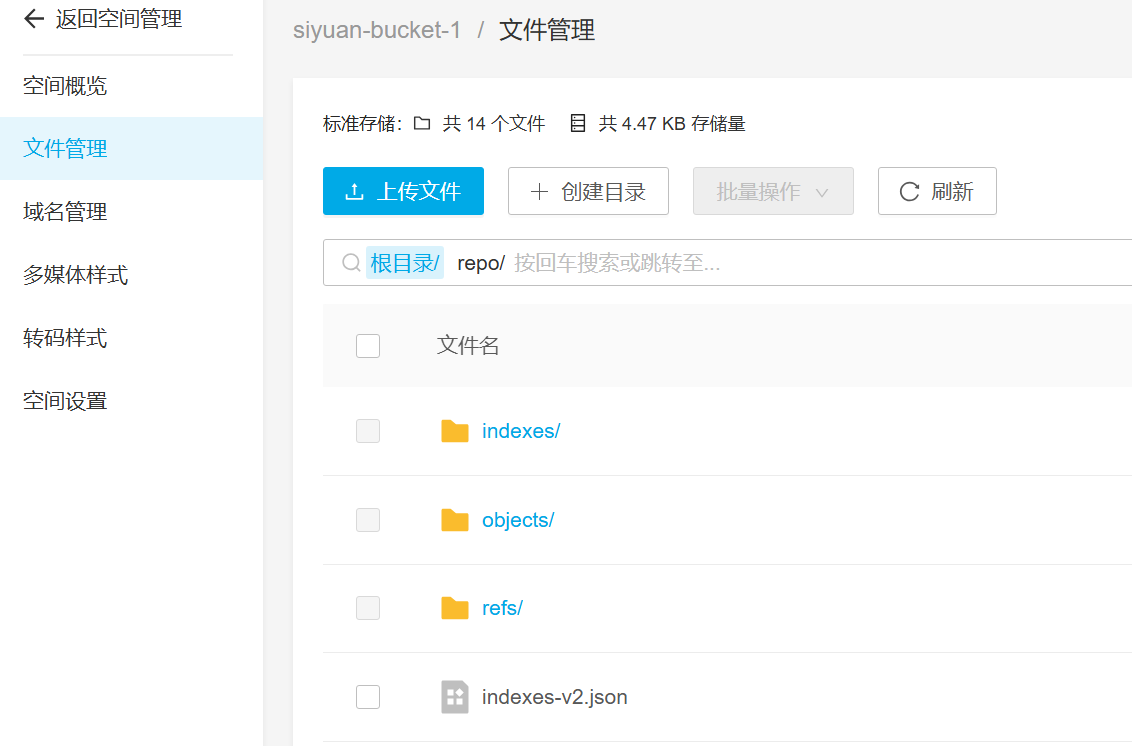Click the indexes-v2.json file name
Image resolution: width=1132 pixels, height=746 pixels.
click(x=554, y=697)
